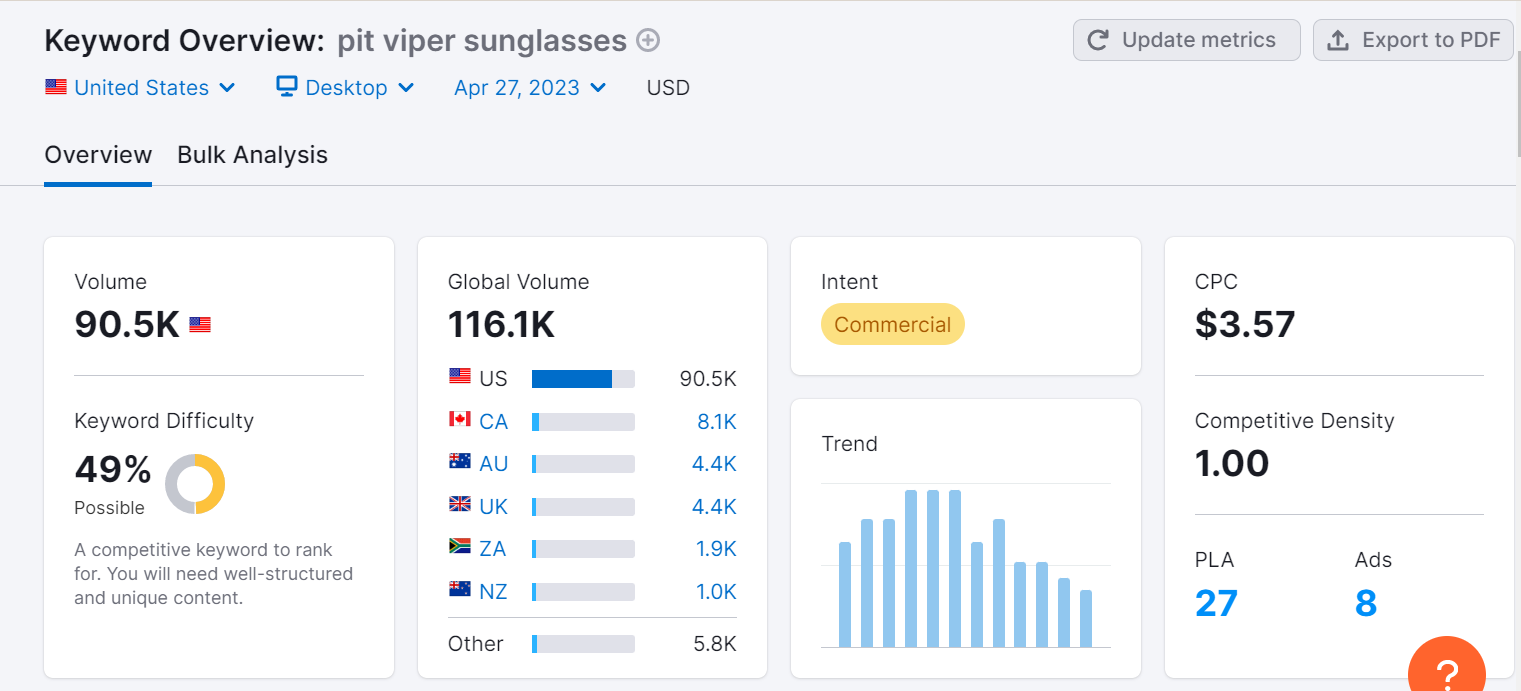This screenshot has width=1521, height=691.
Task: Switch to the Bulk Analysis tab
Action: pyautogui.click(x=252, y=155)
